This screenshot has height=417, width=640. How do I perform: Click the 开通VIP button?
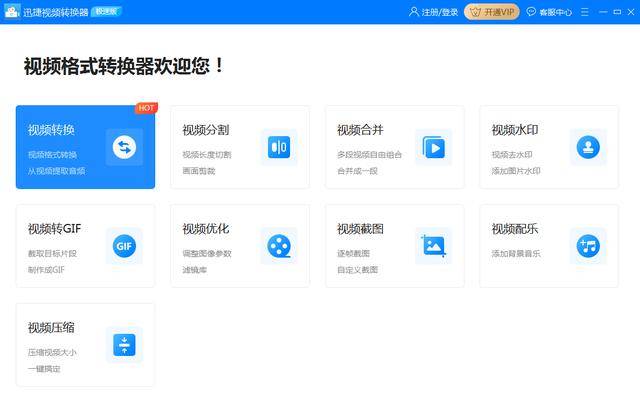492,12
